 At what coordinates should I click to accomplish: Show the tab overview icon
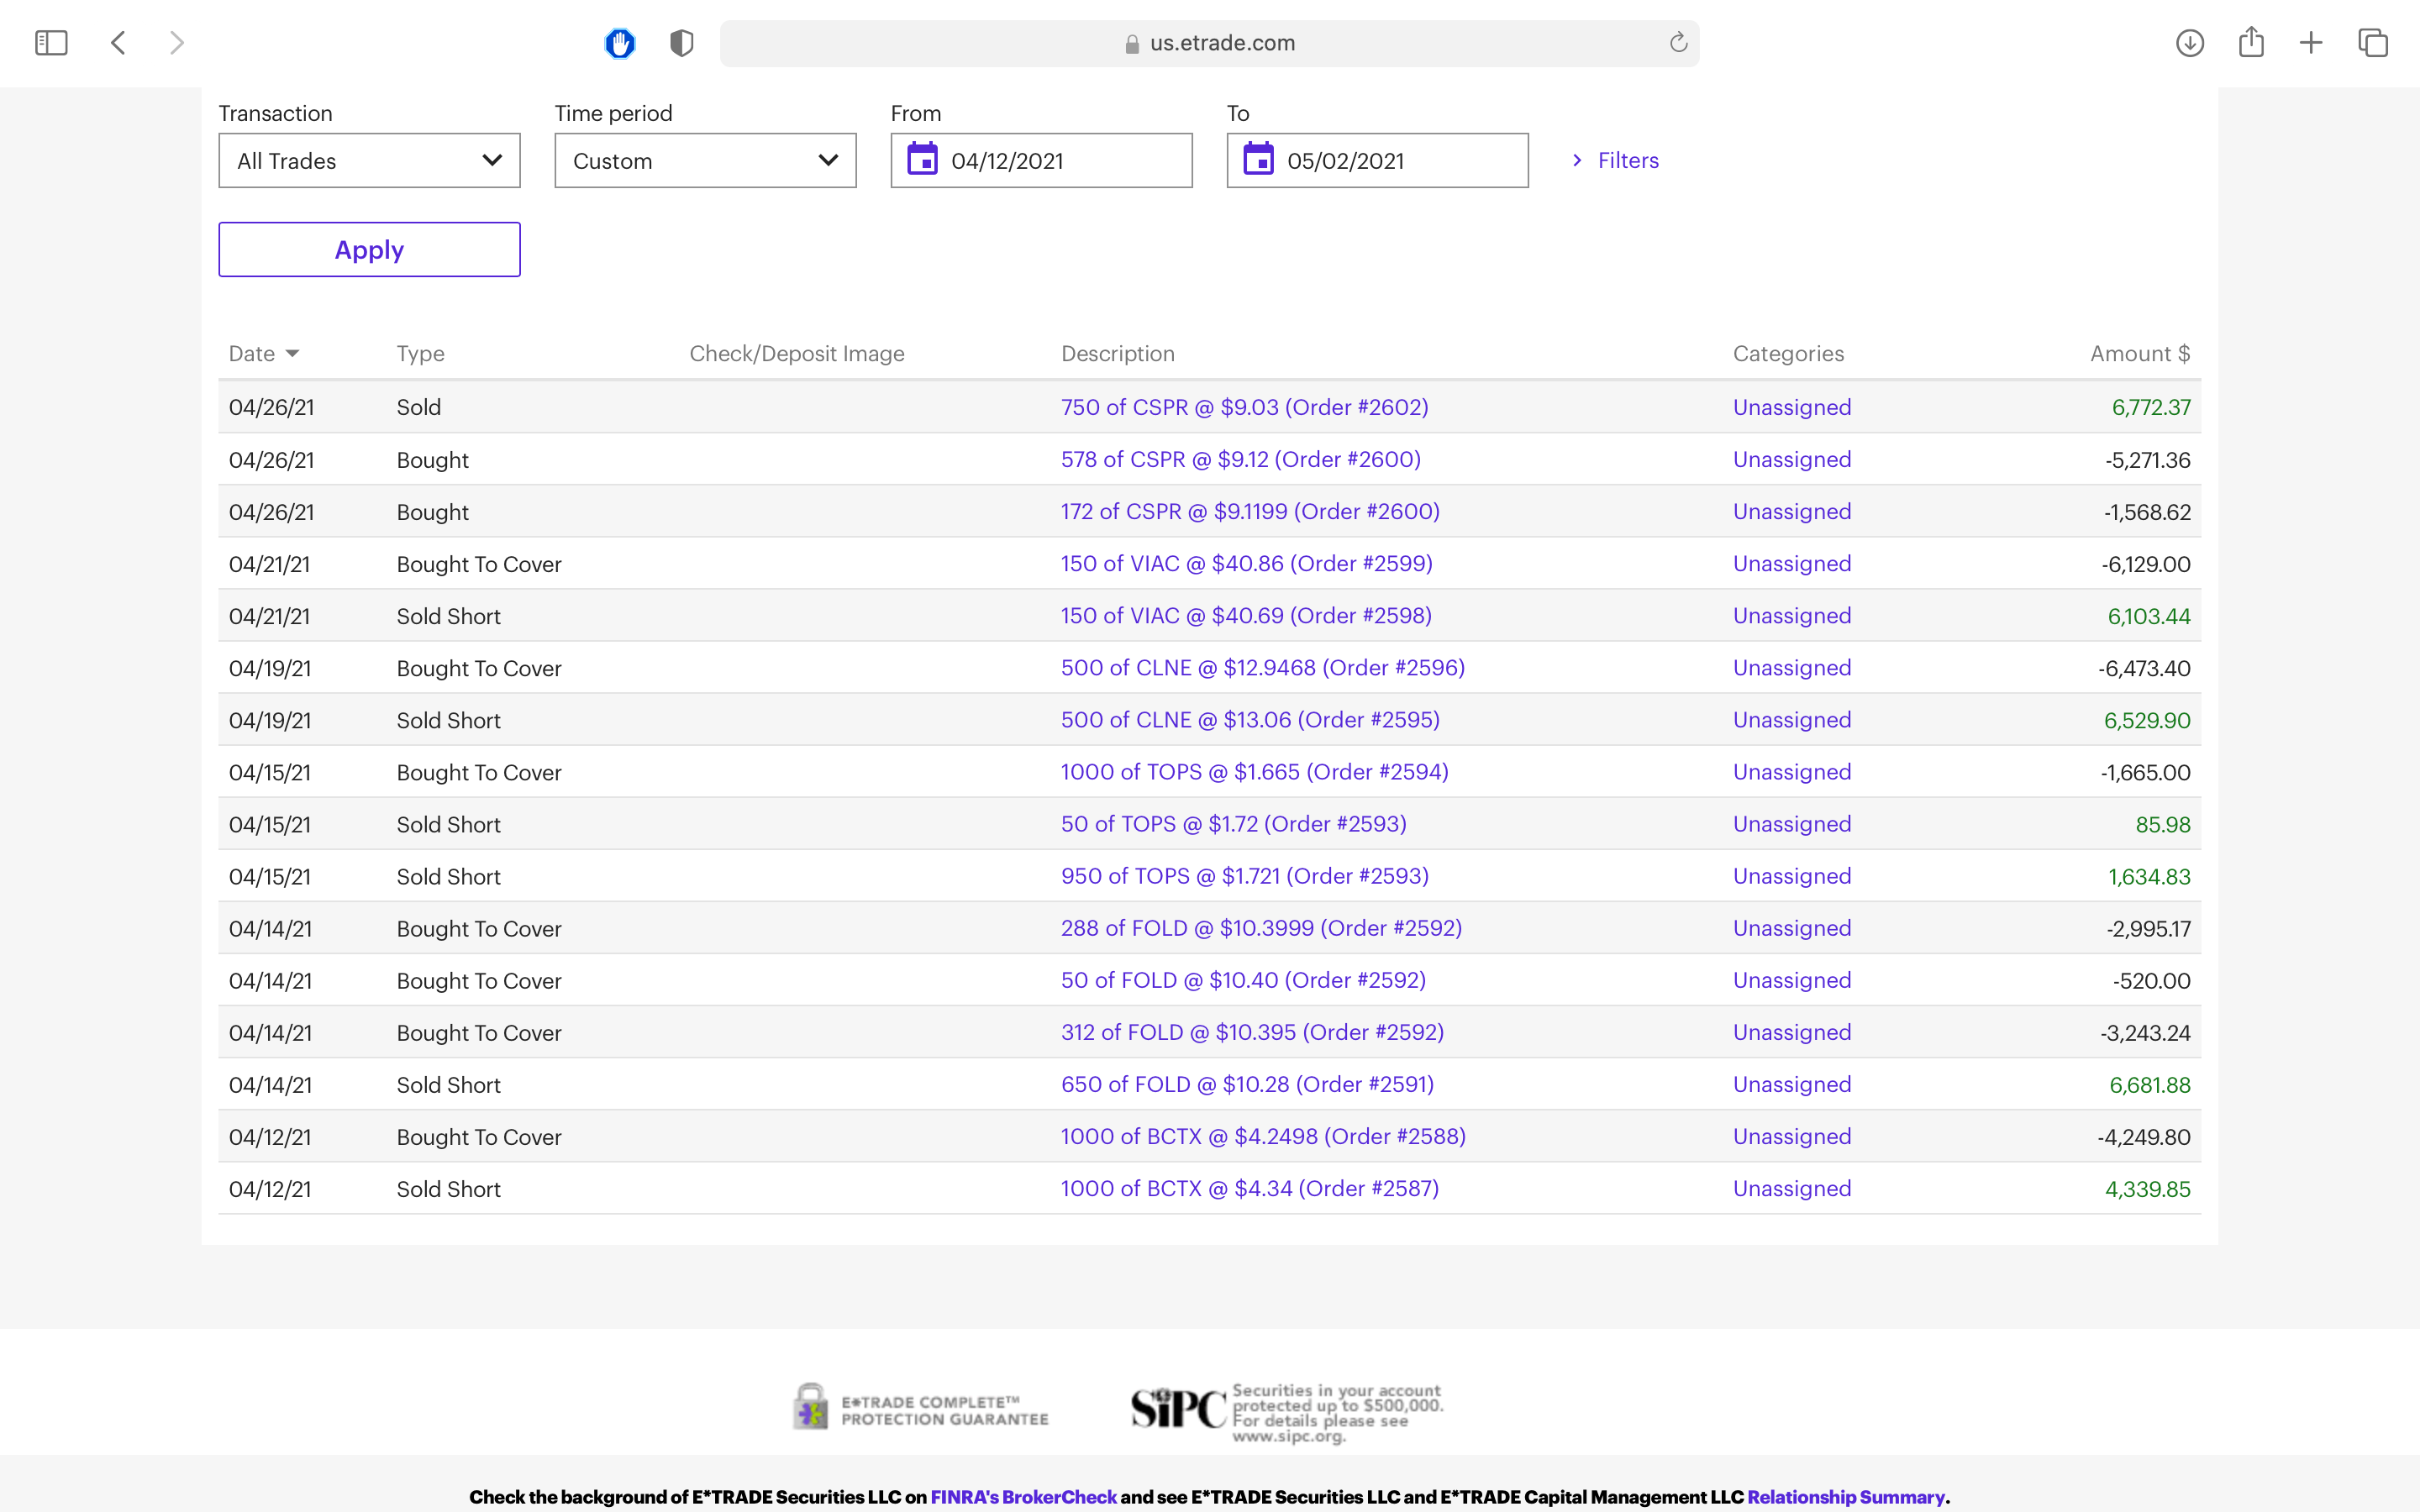tap(2373, 43)
